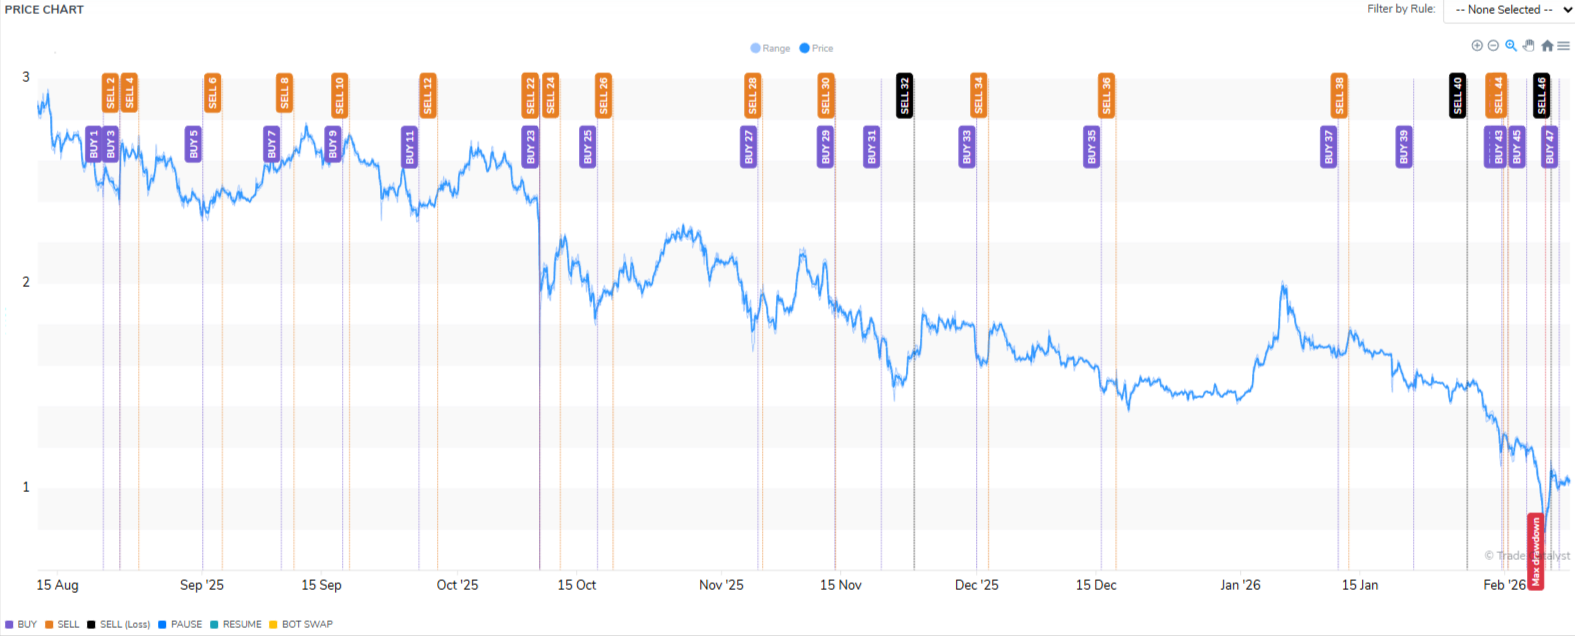The height and width of the screenshot is (636, 1575).
Task: Open the chart hamburger menu
Action: pos(1563,46)
